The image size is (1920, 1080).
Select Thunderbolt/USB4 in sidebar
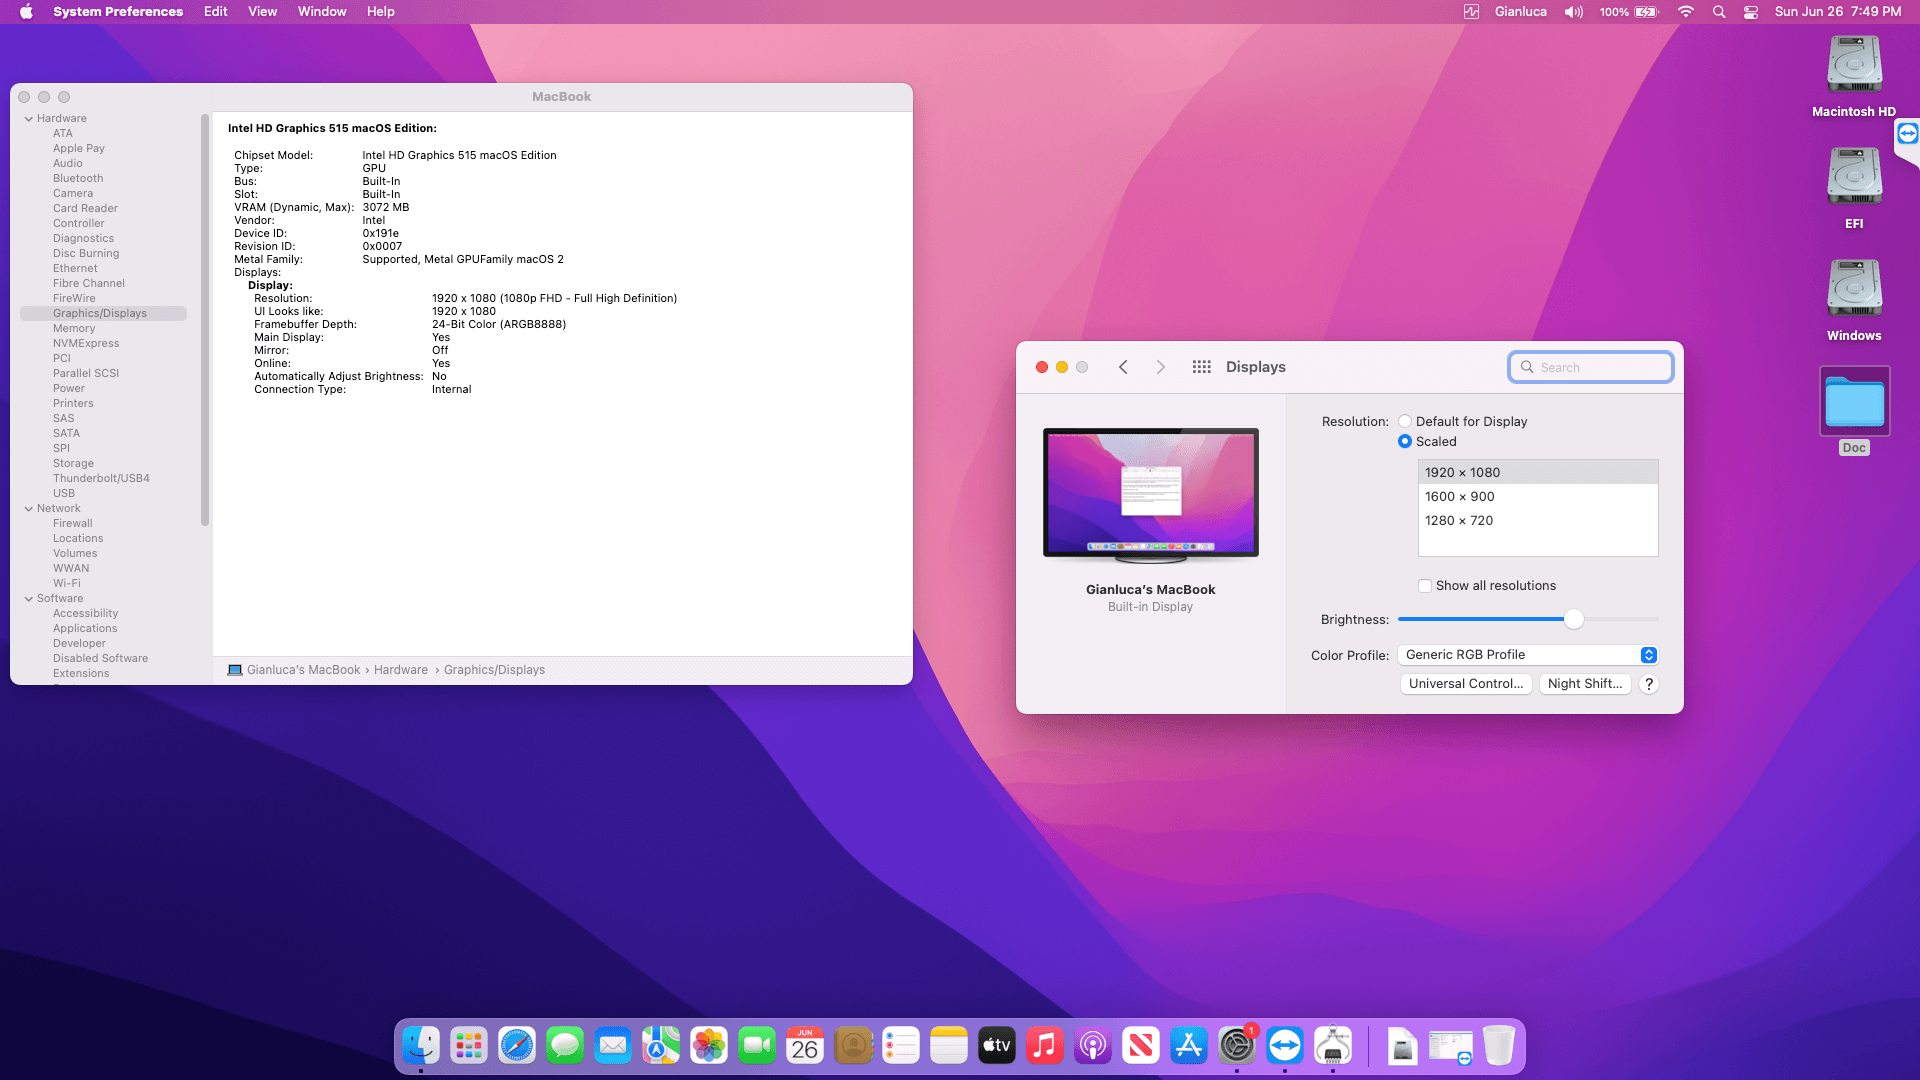click(101, 478)
